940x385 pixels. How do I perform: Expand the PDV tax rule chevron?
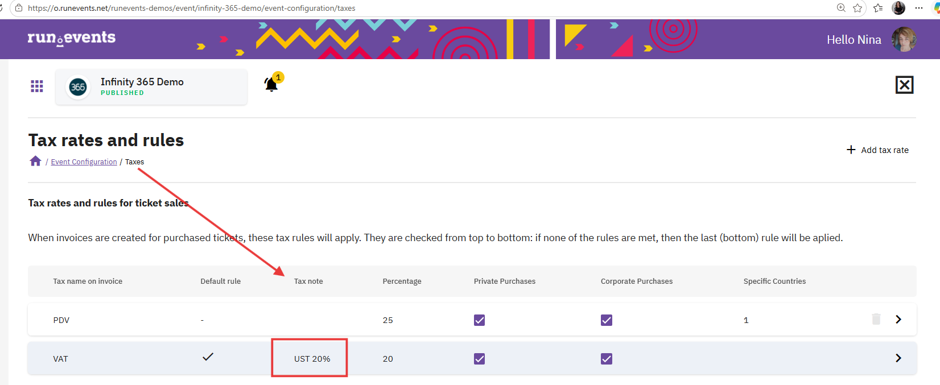(x=898, y=320)
